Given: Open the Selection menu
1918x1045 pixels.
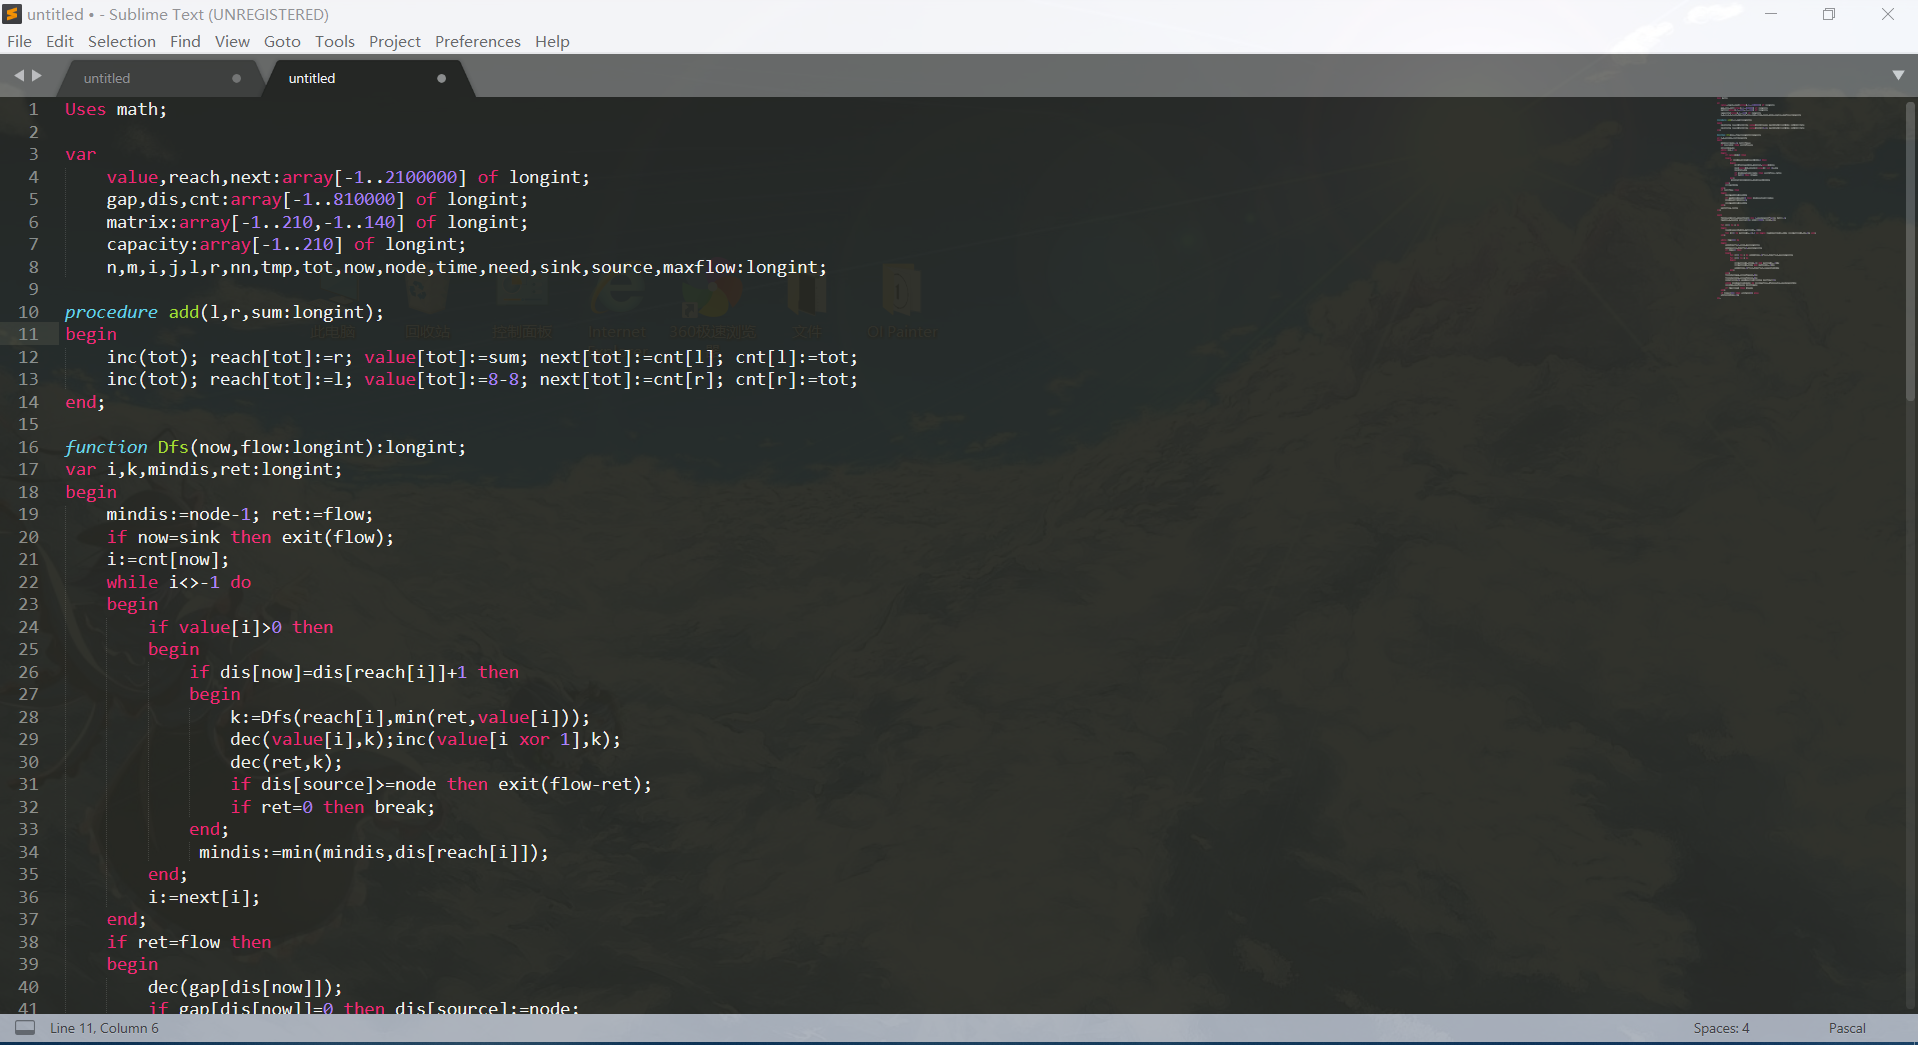Looking at the screenshot, I should [122, 41].
